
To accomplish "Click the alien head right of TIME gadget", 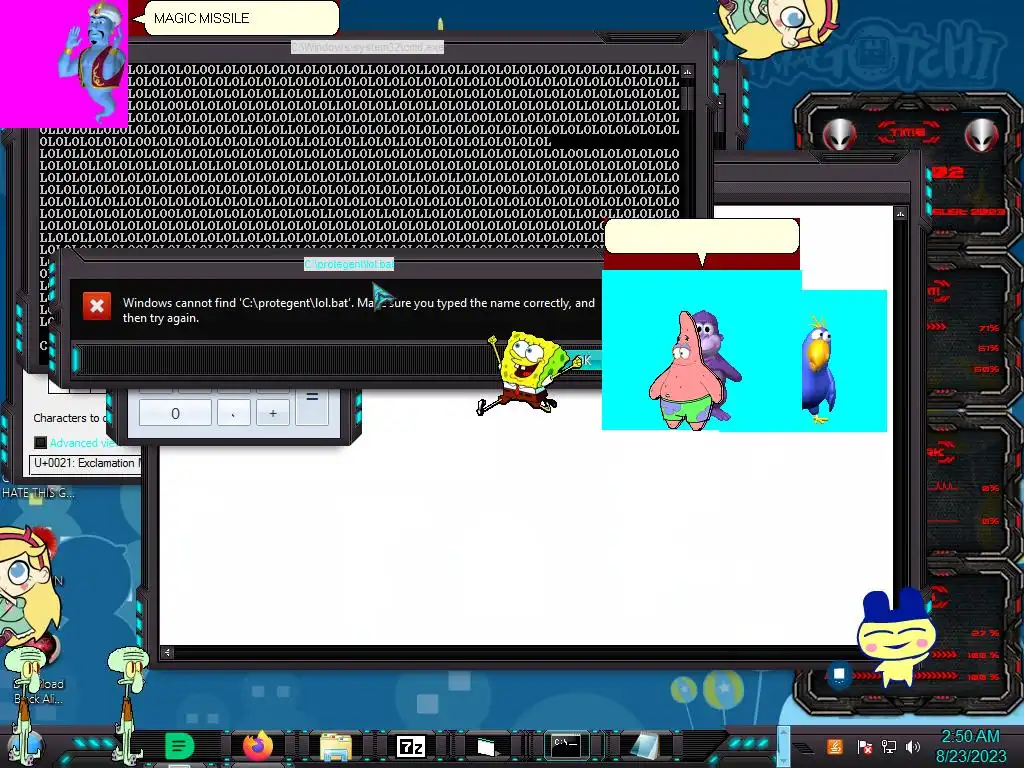I will point(981,135).
